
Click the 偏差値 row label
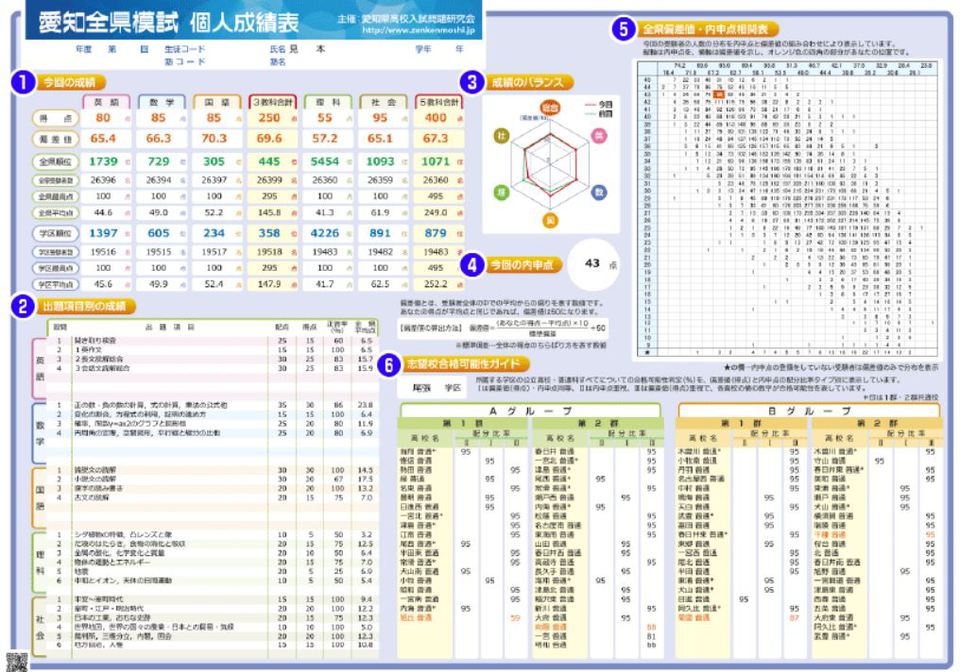[56, 140]
